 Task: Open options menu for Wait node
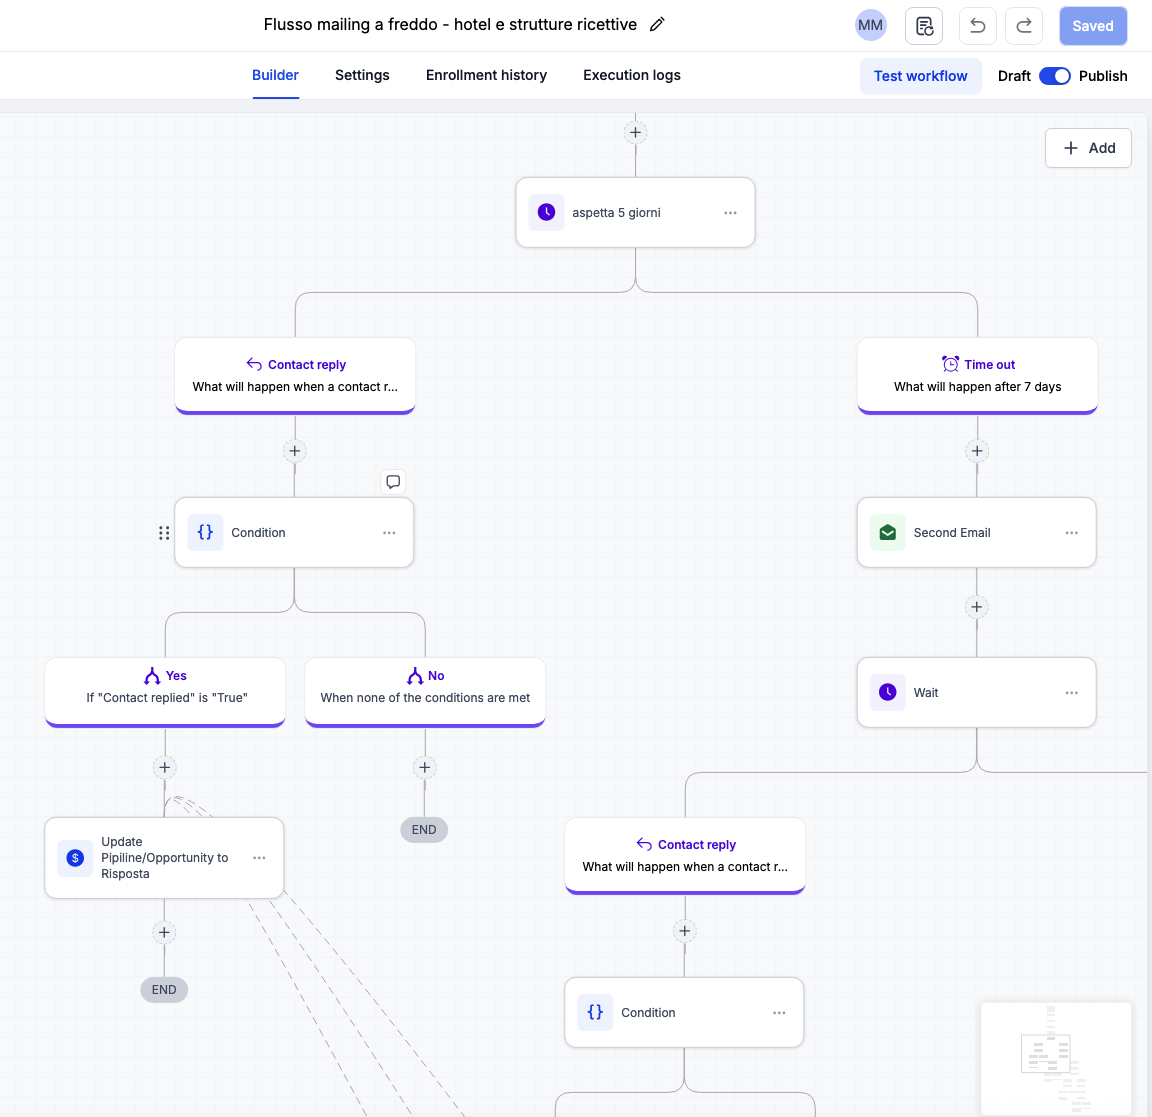pyautogui.click(x=1072, y=692)
